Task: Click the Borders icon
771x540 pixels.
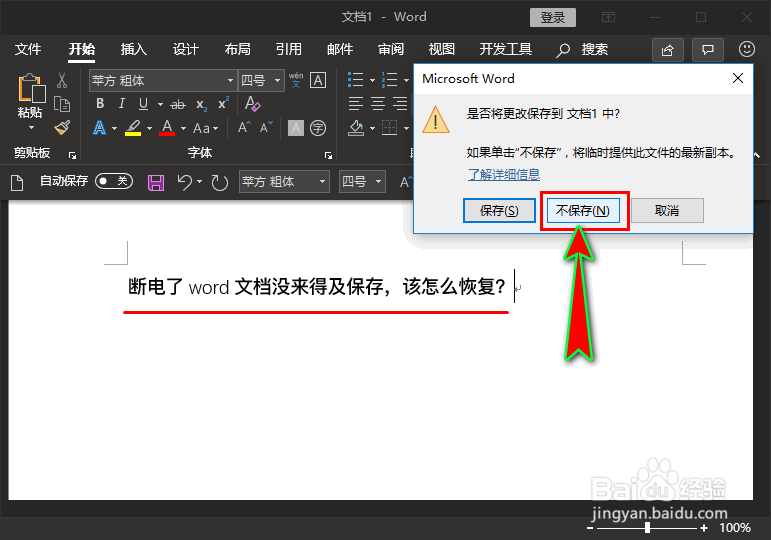Action: (389, 128)
